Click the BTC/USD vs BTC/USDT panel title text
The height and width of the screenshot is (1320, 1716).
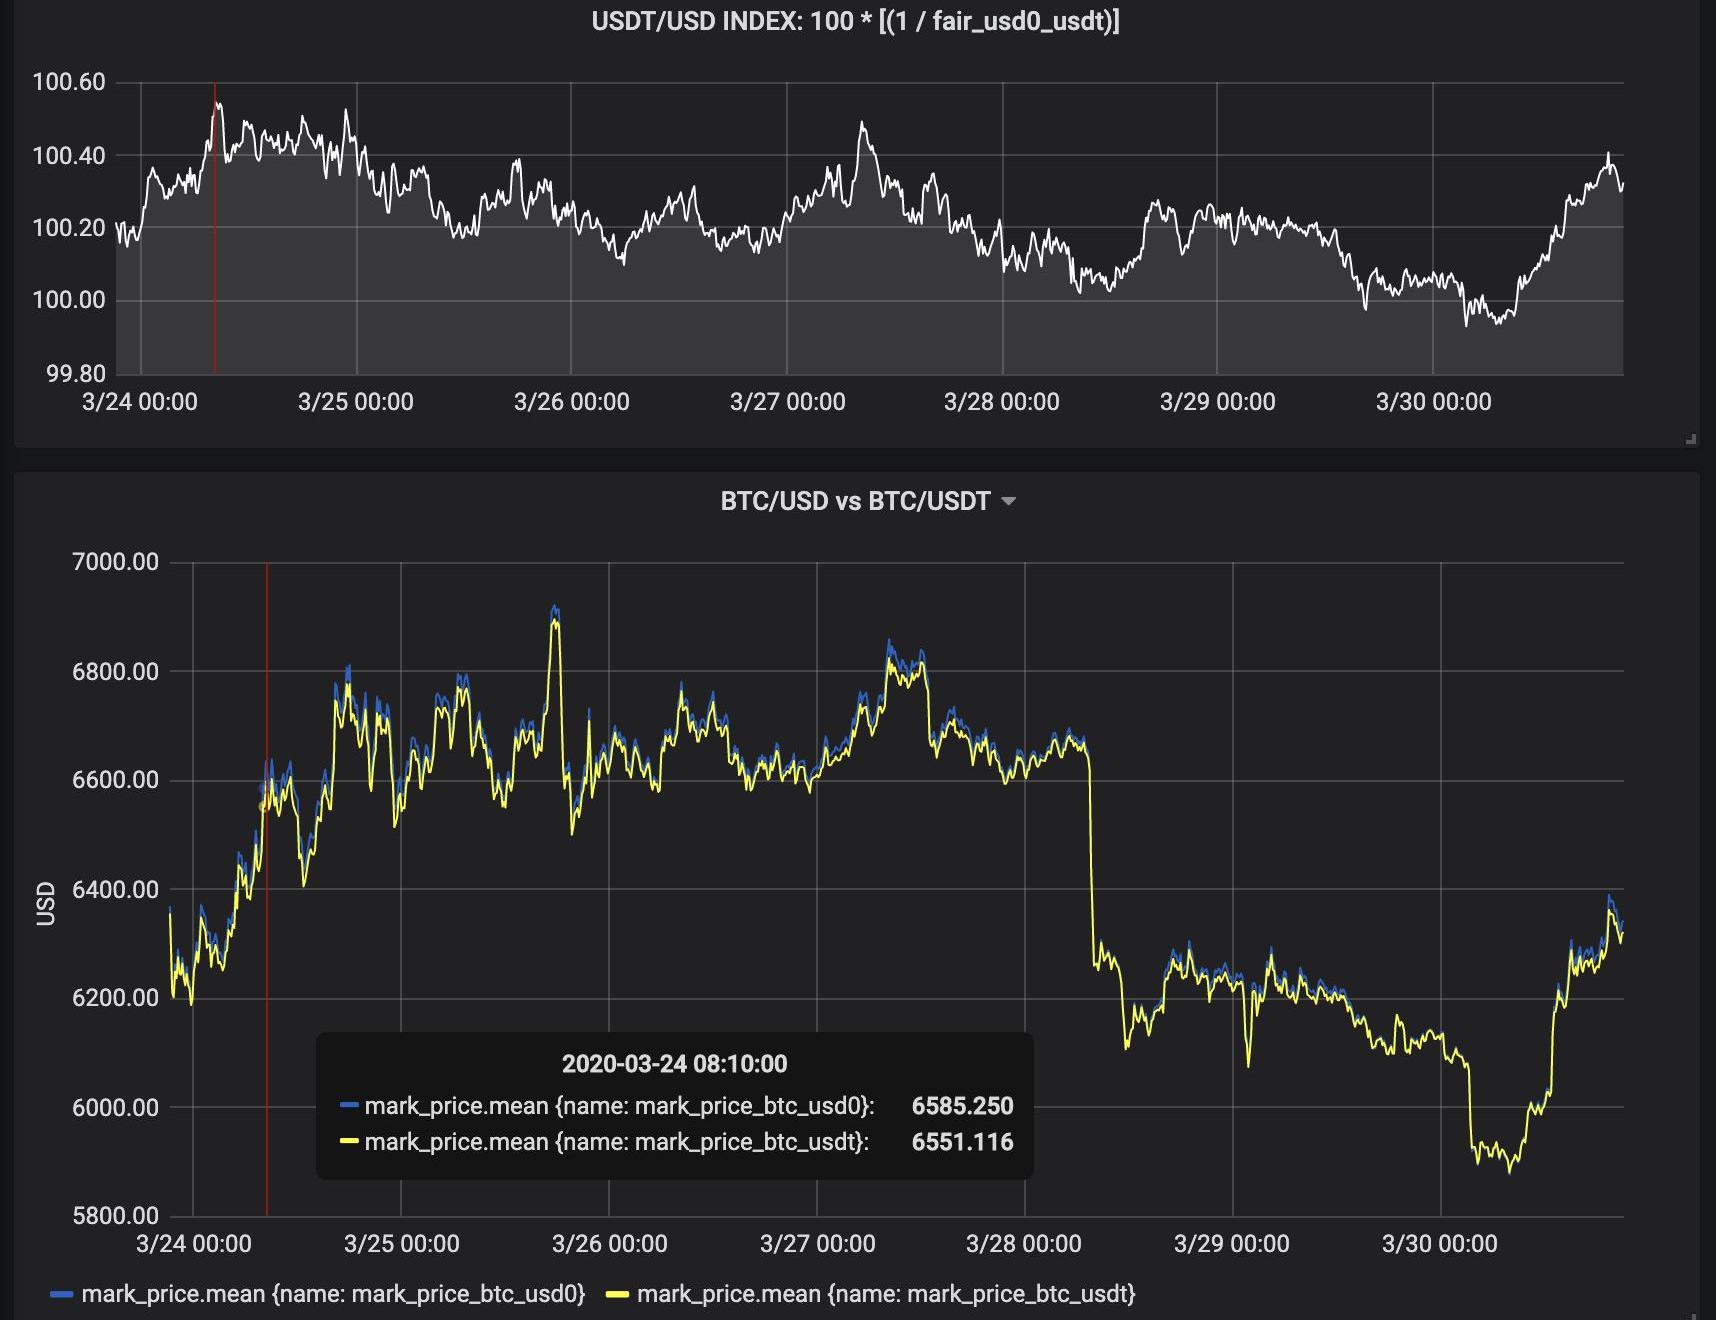[x=855, y=501]
